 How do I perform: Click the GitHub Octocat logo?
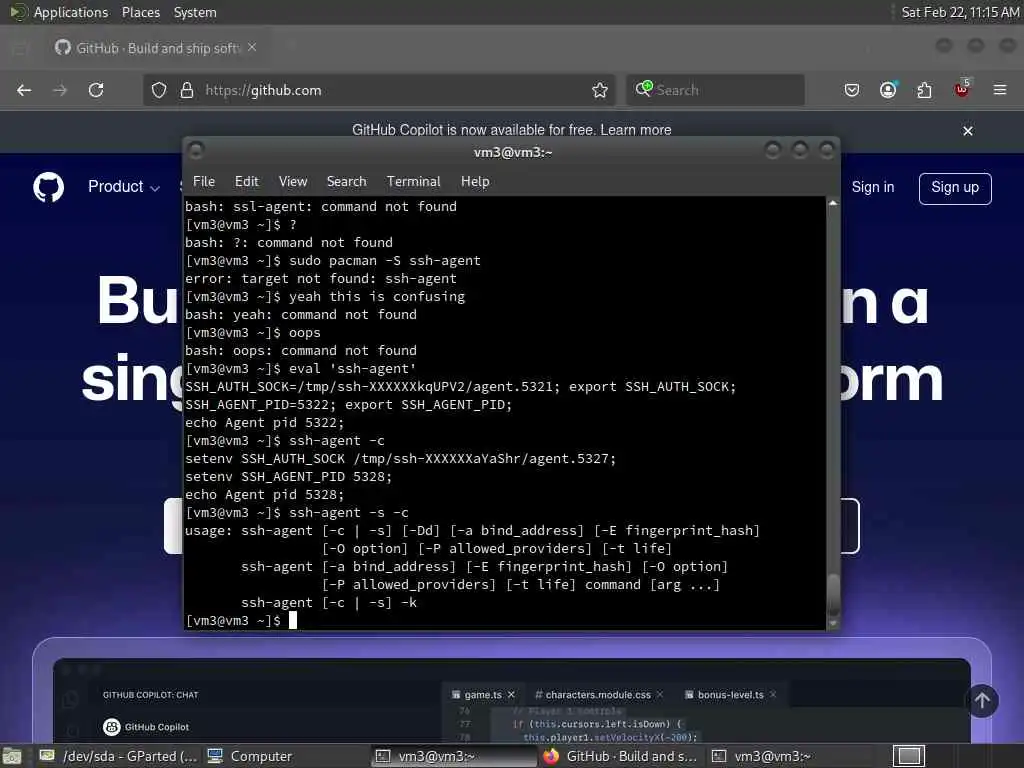coord(48,187)
